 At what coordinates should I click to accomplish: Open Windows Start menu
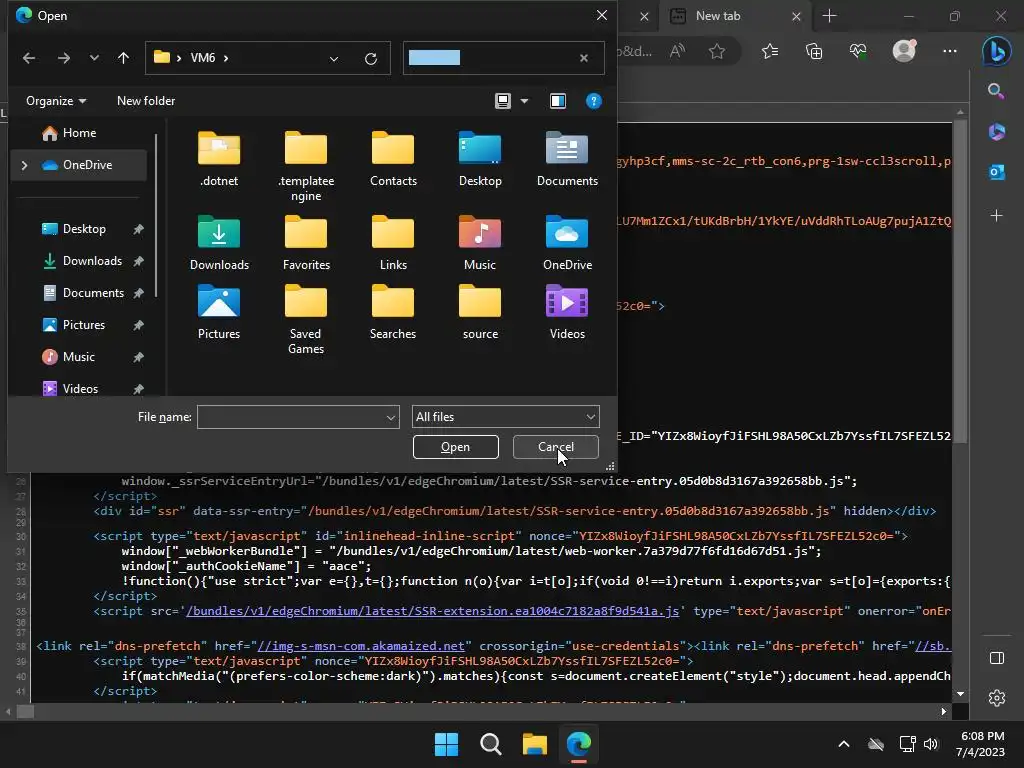point(446,744)
